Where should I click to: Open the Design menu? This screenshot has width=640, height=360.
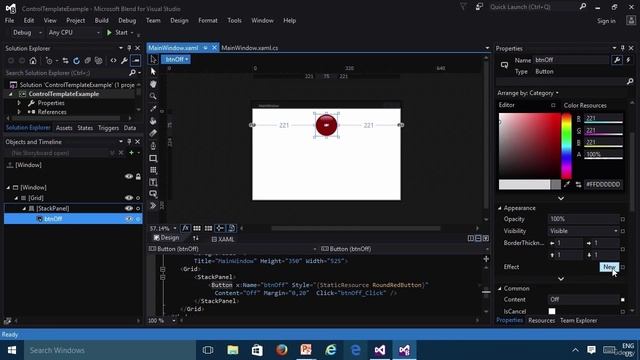(179, 20)
